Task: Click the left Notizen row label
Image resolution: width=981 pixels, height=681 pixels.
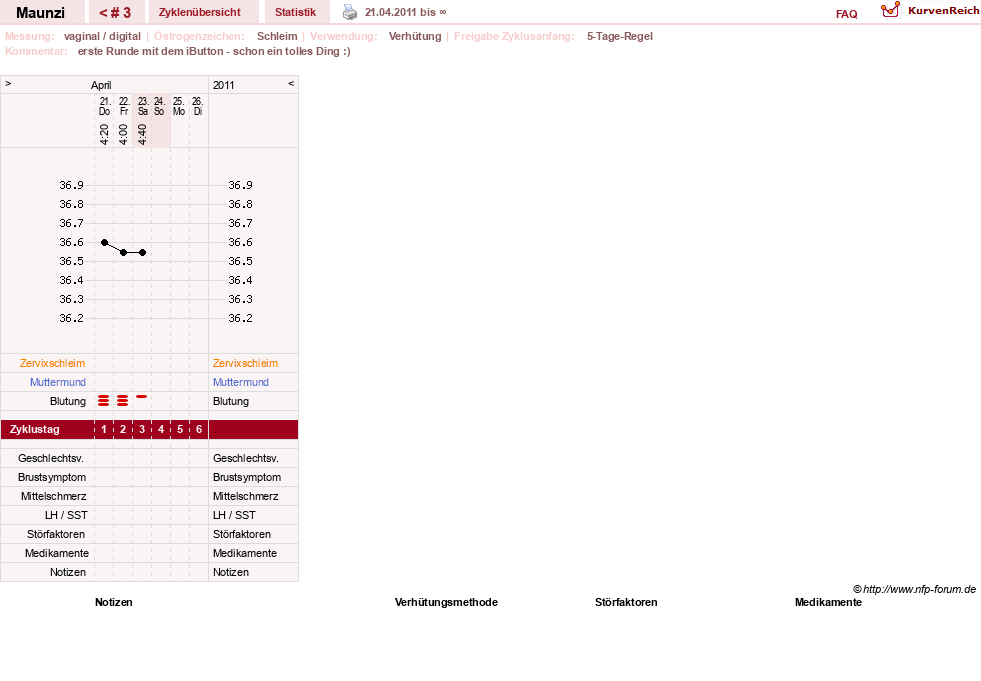Action: (68, 572)
